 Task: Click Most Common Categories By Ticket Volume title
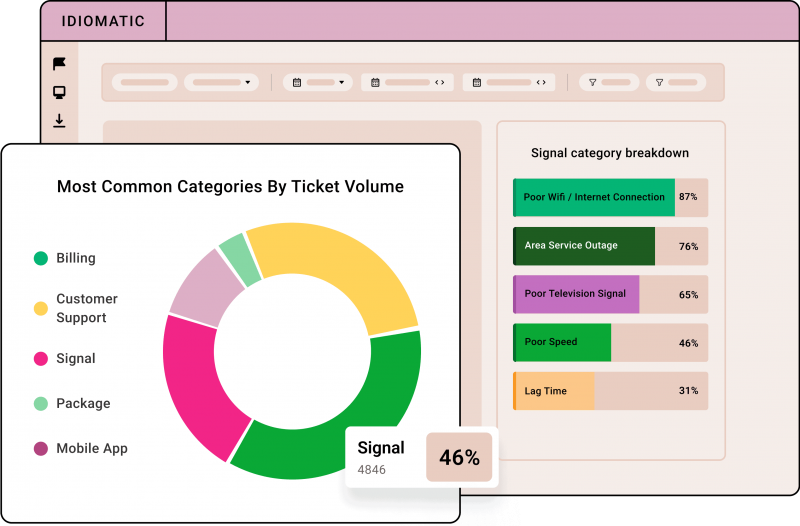(230, 187)
